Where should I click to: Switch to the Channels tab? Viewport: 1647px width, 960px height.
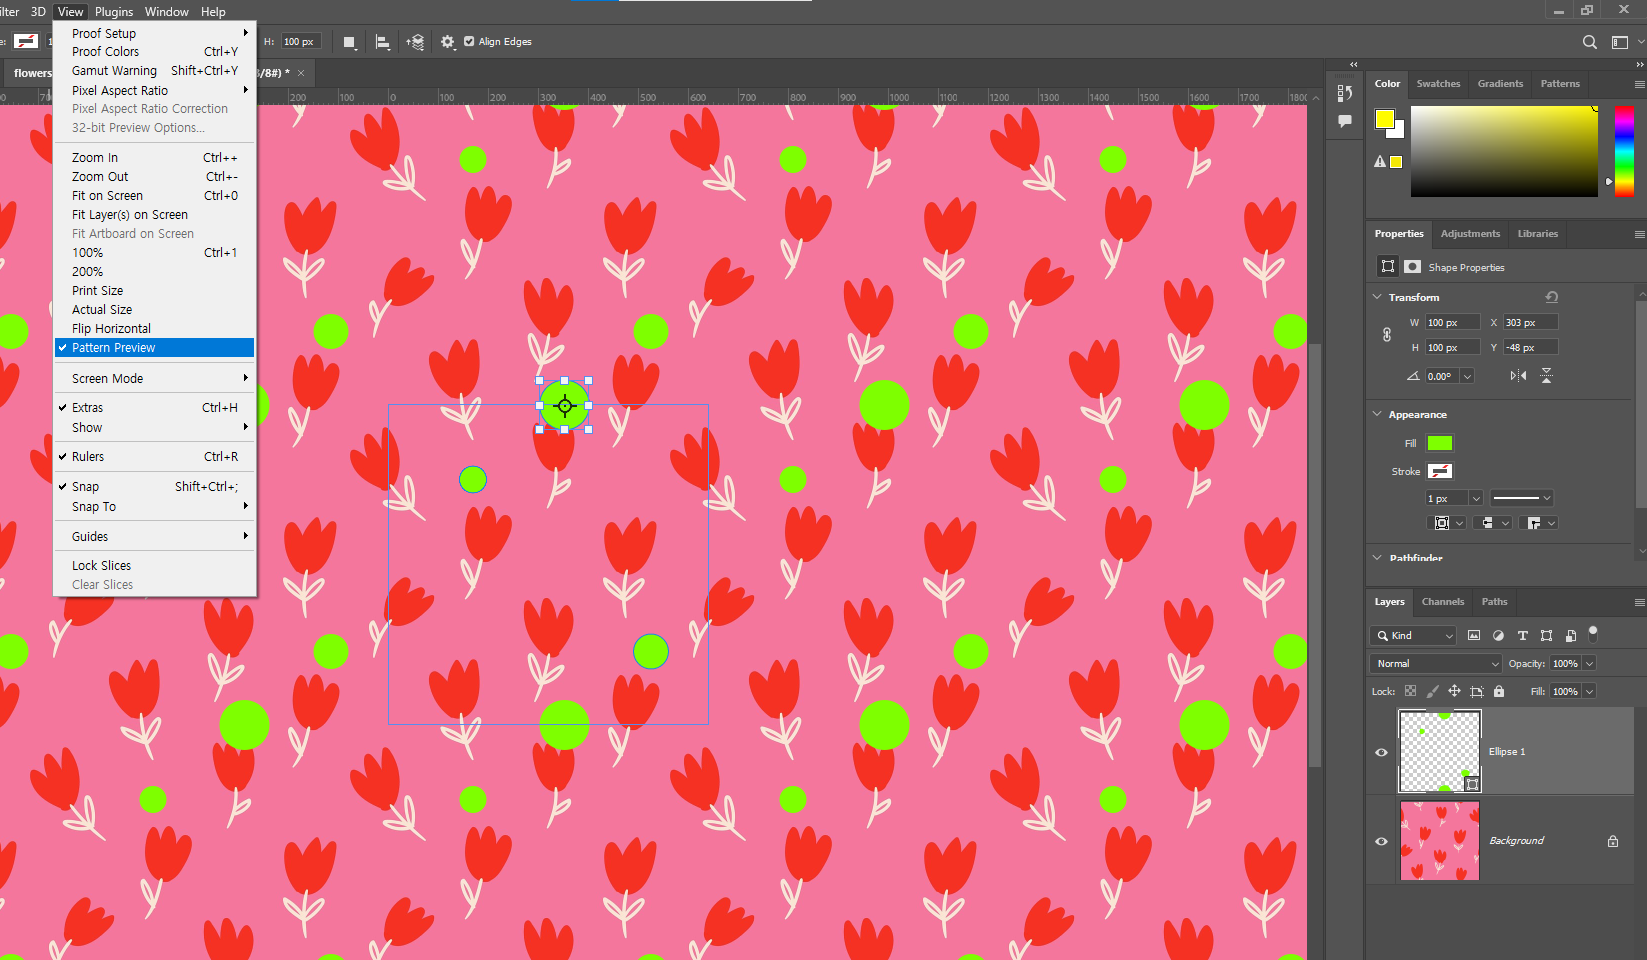(x=1442, y=602)
